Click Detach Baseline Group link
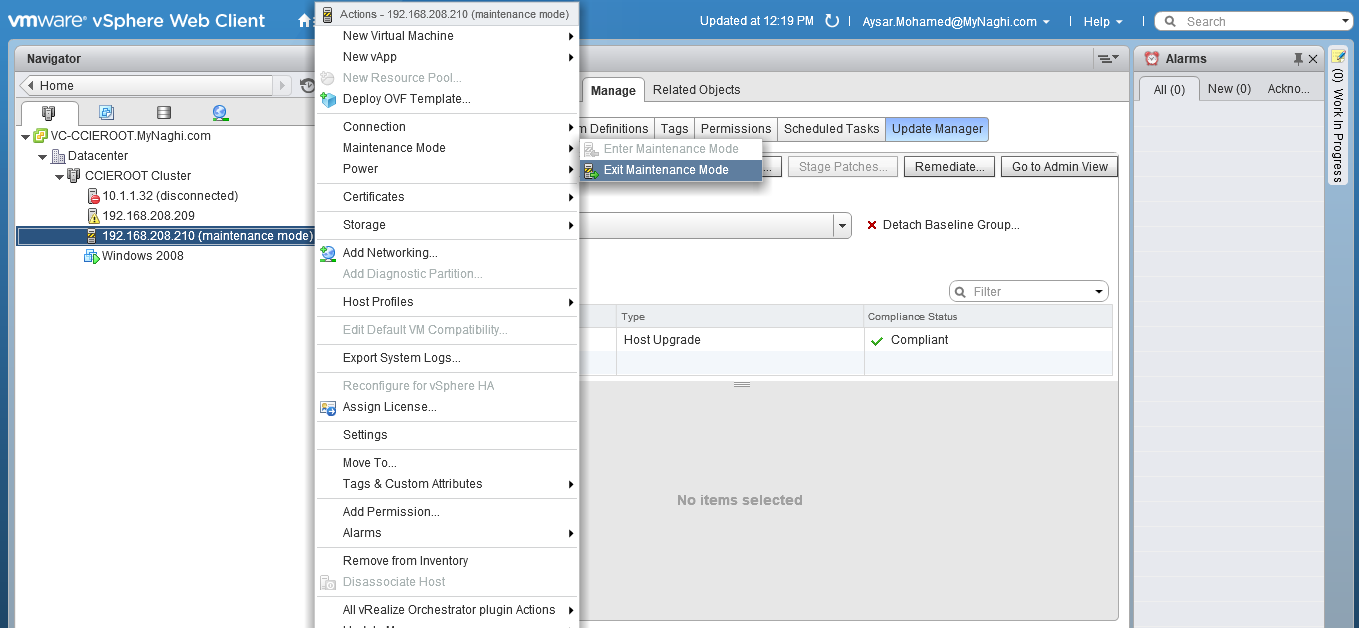The image size is (1359, 628). (950, 225)
